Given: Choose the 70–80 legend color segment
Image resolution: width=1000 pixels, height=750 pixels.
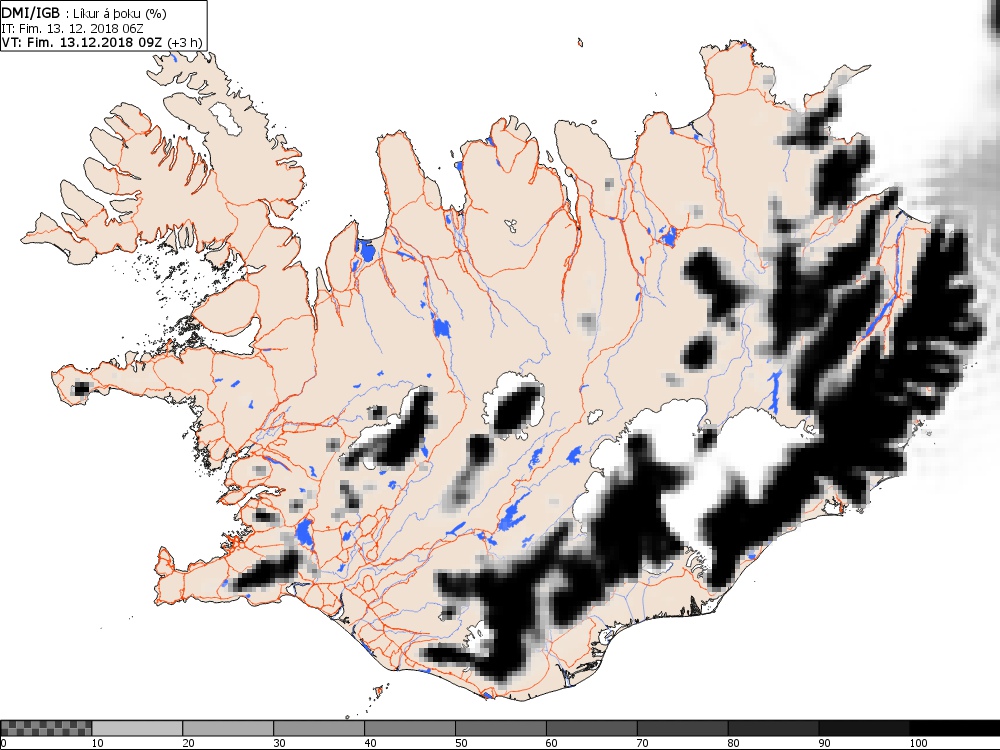Looking at the screenshot, I should pyautogui.click(x=682, y=728).
